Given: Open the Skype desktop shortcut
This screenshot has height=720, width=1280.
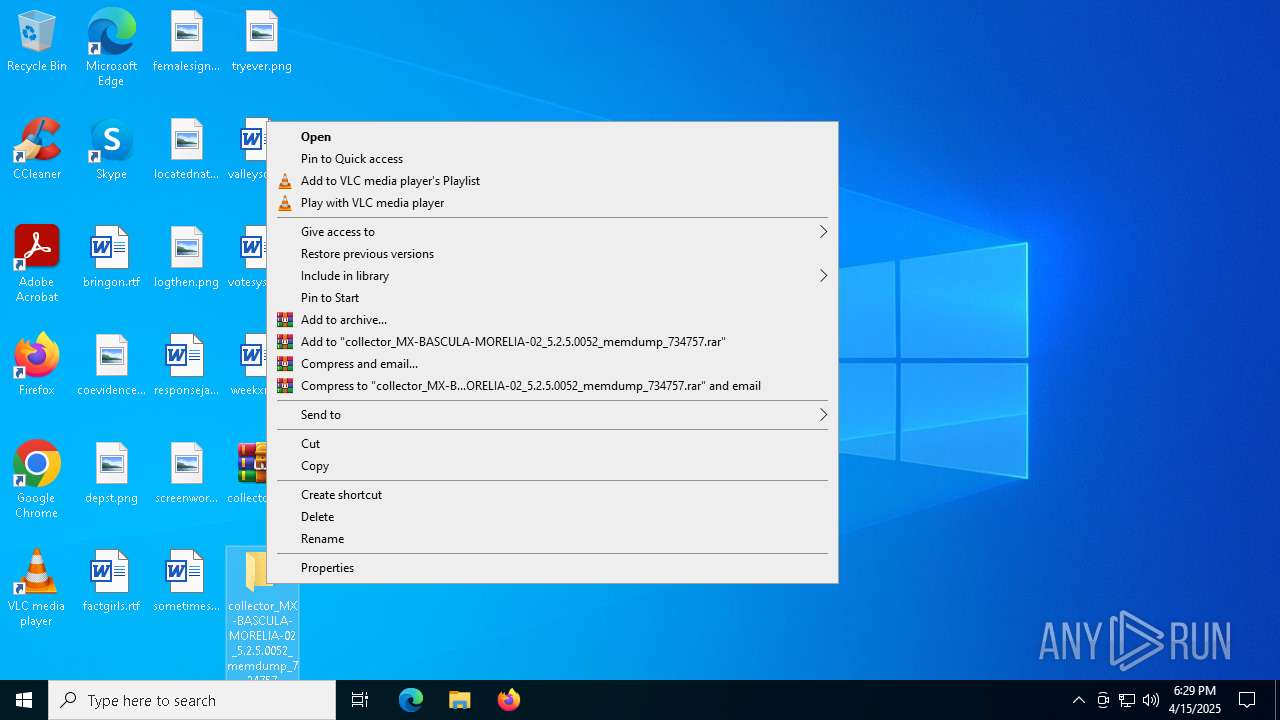Looking at the screenshot, I should click(x=111, y=150).
